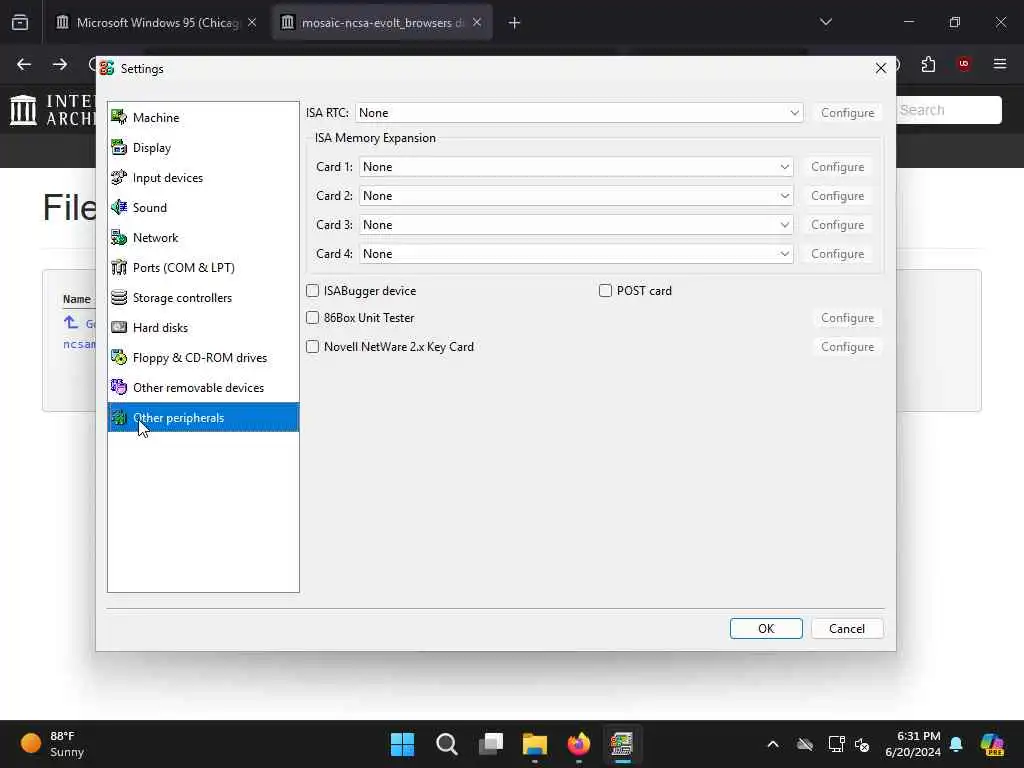Click OK to save settings
The image size is (1024, 768).
point(766,628)
